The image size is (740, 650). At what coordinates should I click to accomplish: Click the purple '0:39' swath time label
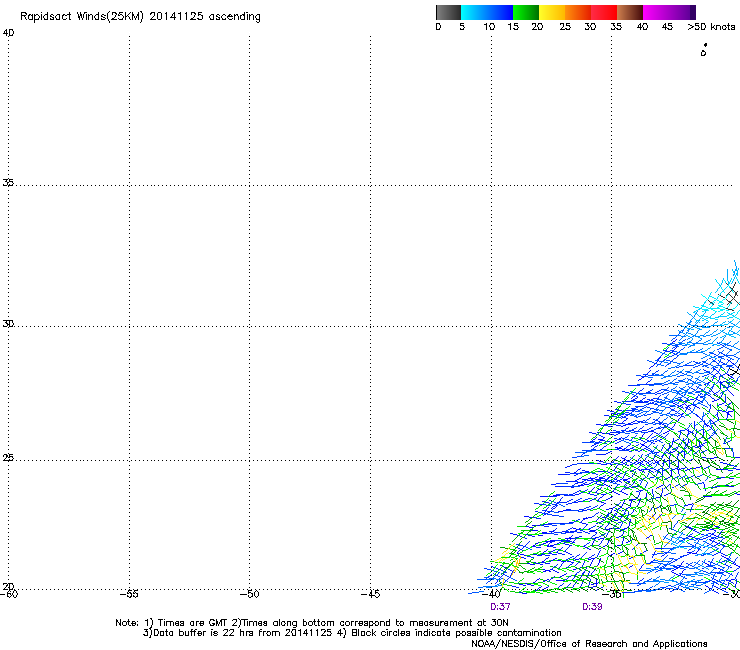[x=592, y=607]
